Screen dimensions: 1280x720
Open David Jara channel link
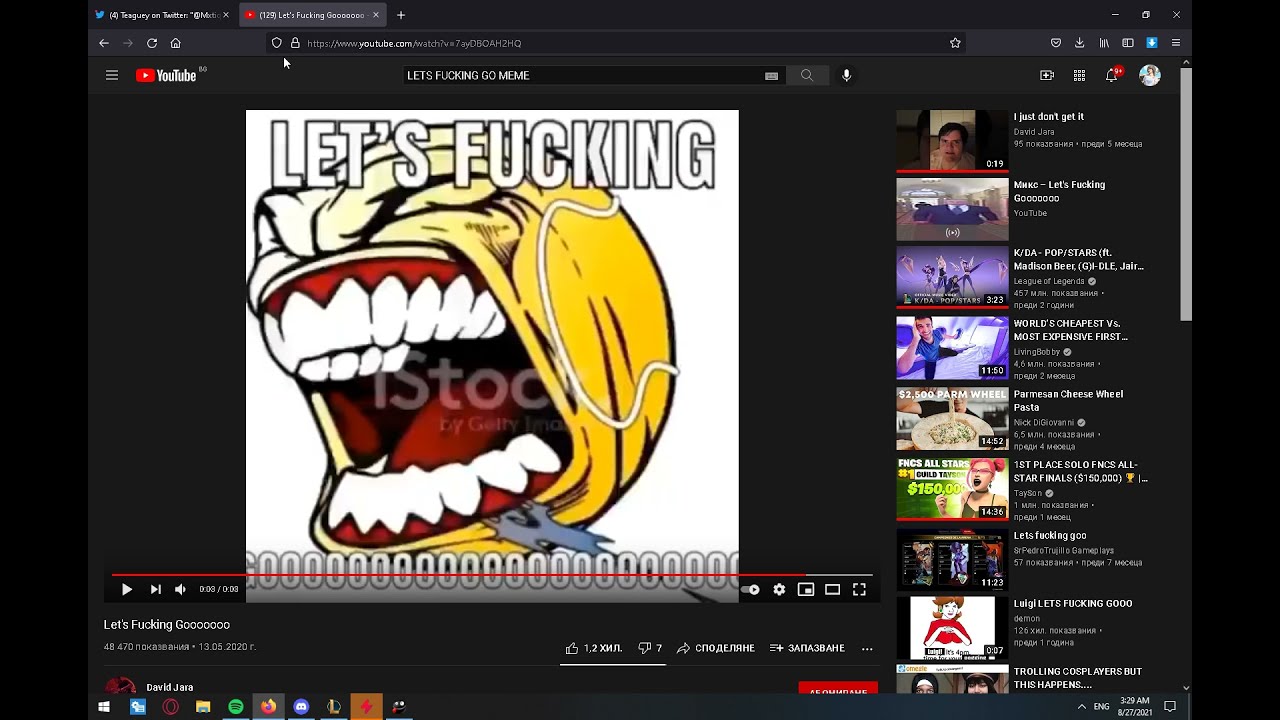(170, 687)
